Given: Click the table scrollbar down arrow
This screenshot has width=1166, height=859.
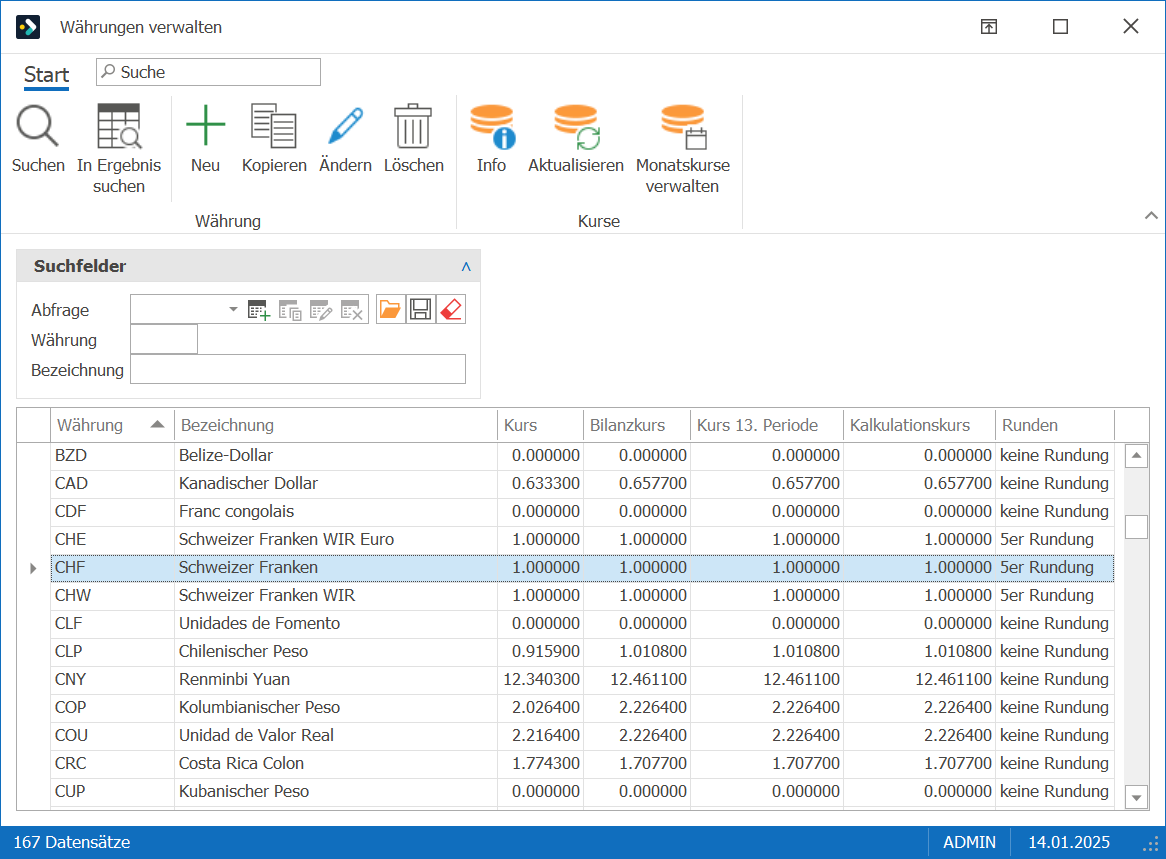Looking at the screenshot, I should point(1136,798).
